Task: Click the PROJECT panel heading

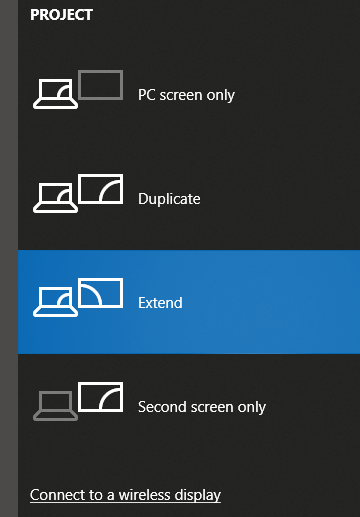Action: [x=62, y=15]
